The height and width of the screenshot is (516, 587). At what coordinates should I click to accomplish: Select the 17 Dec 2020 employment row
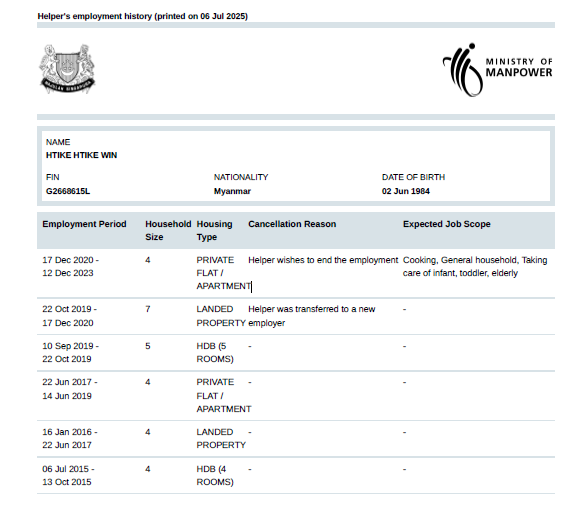[x=296, y=273]
